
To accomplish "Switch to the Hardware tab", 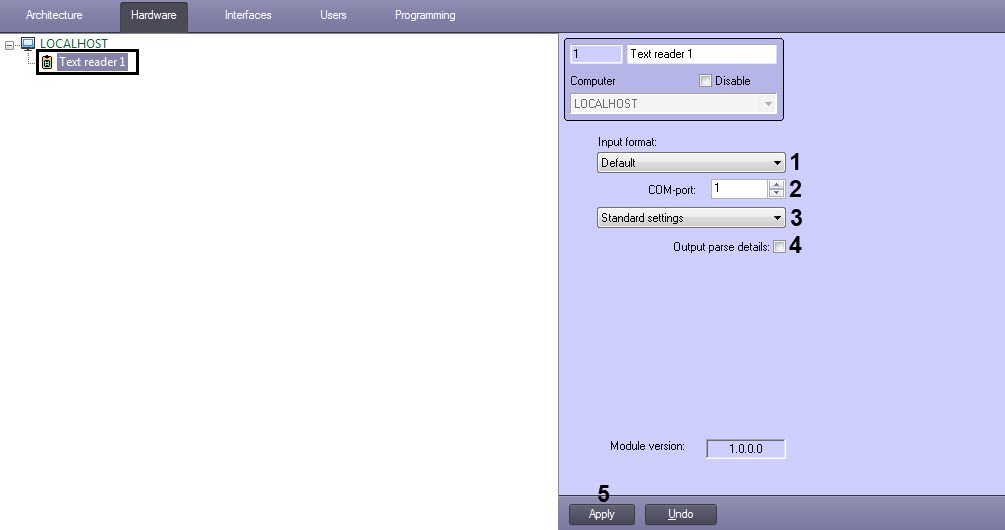I will point(154,15).
